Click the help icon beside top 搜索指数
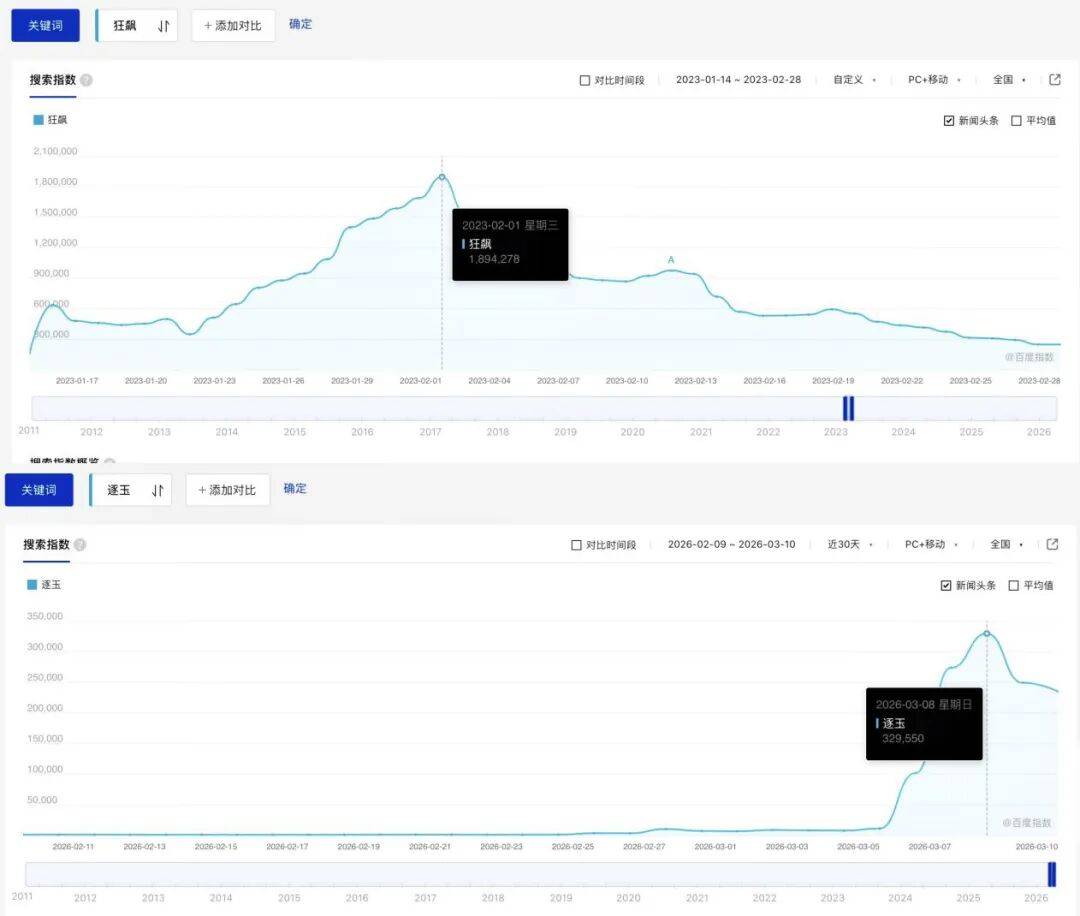 [x=87, y=80]
